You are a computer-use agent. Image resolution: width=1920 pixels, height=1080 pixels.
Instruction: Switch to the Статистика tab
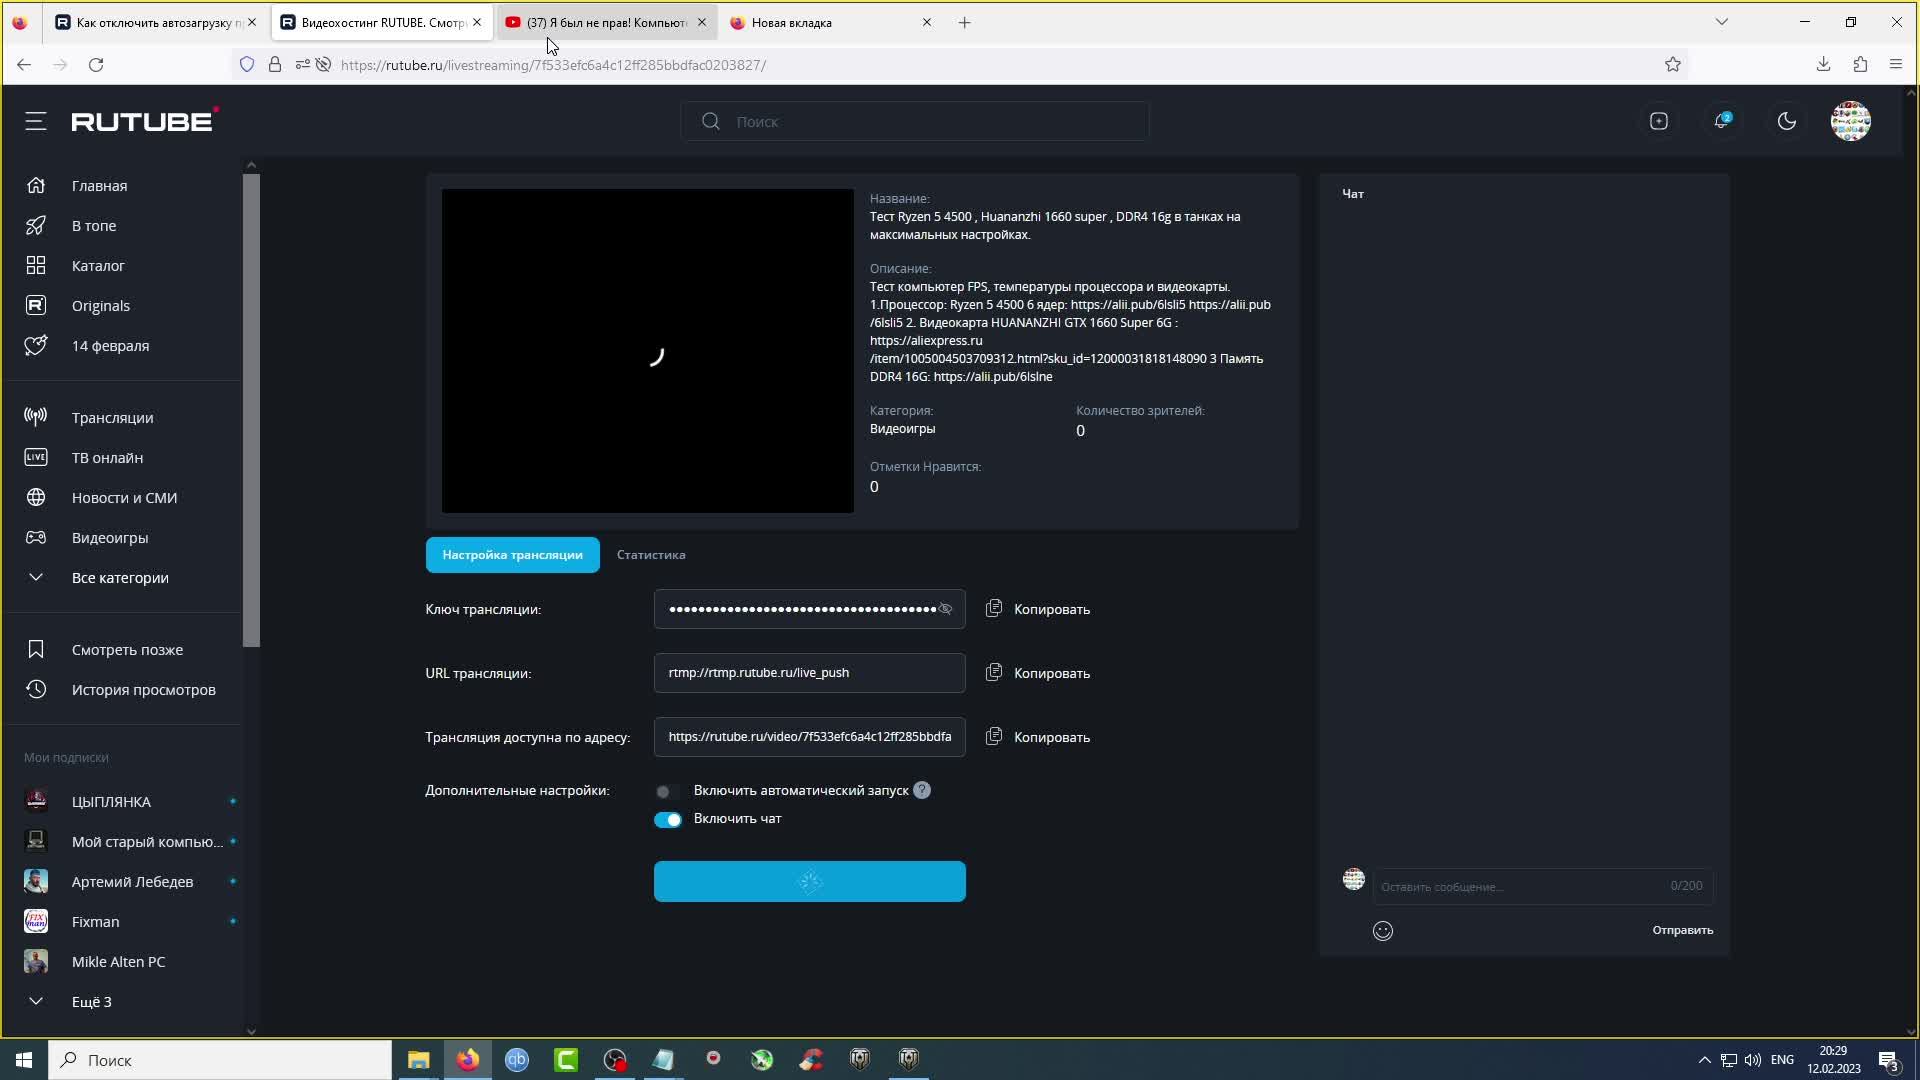coord(651,555)
